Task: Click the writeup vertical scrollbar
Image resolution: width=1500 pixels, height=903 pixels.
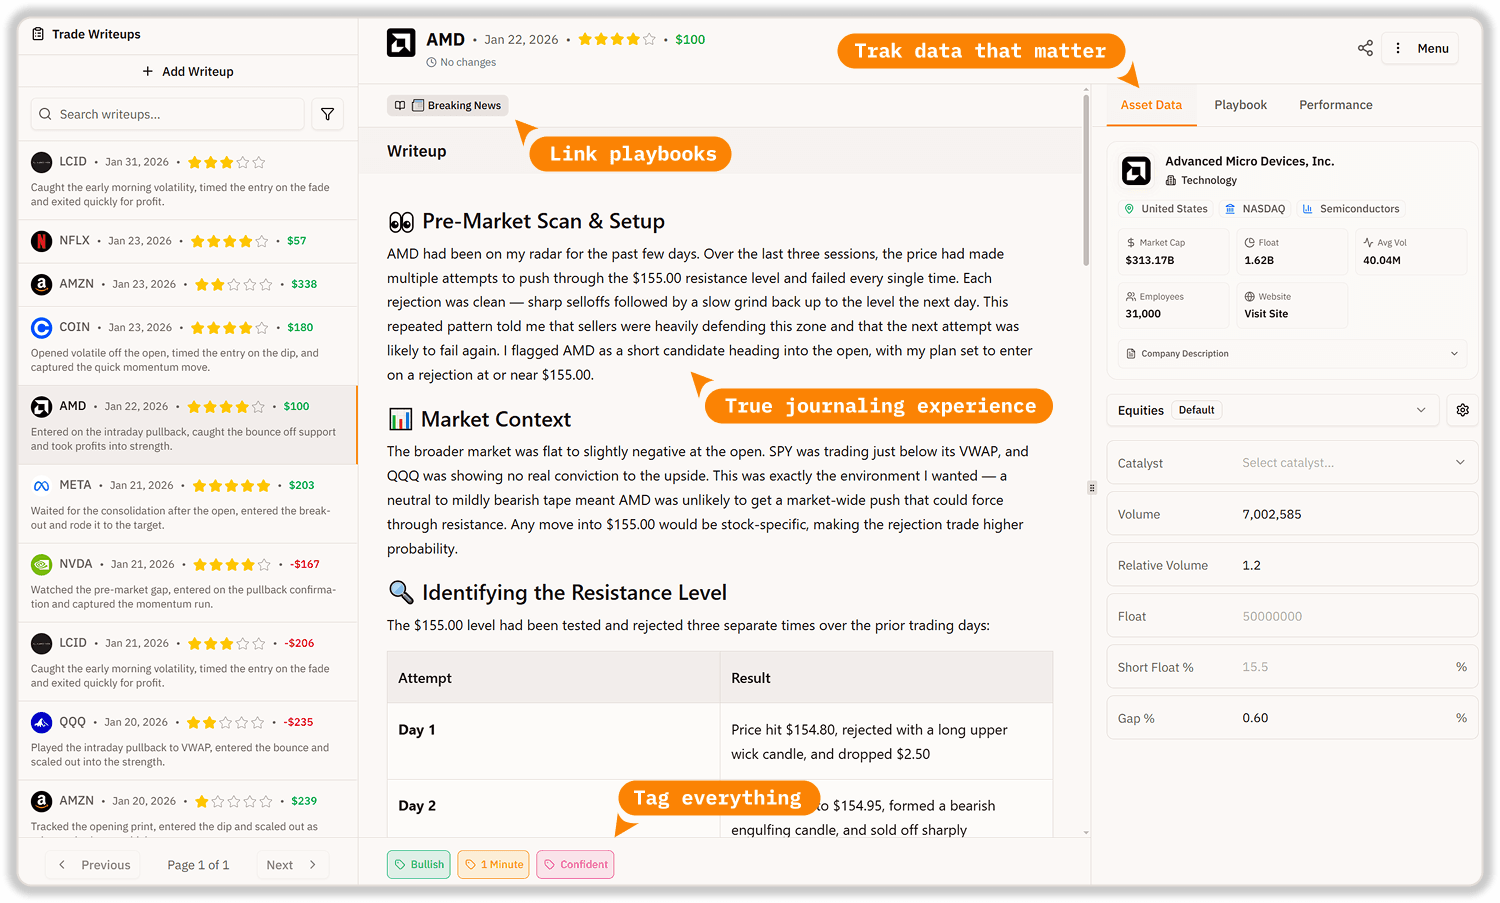Action: pos(1086,180)
